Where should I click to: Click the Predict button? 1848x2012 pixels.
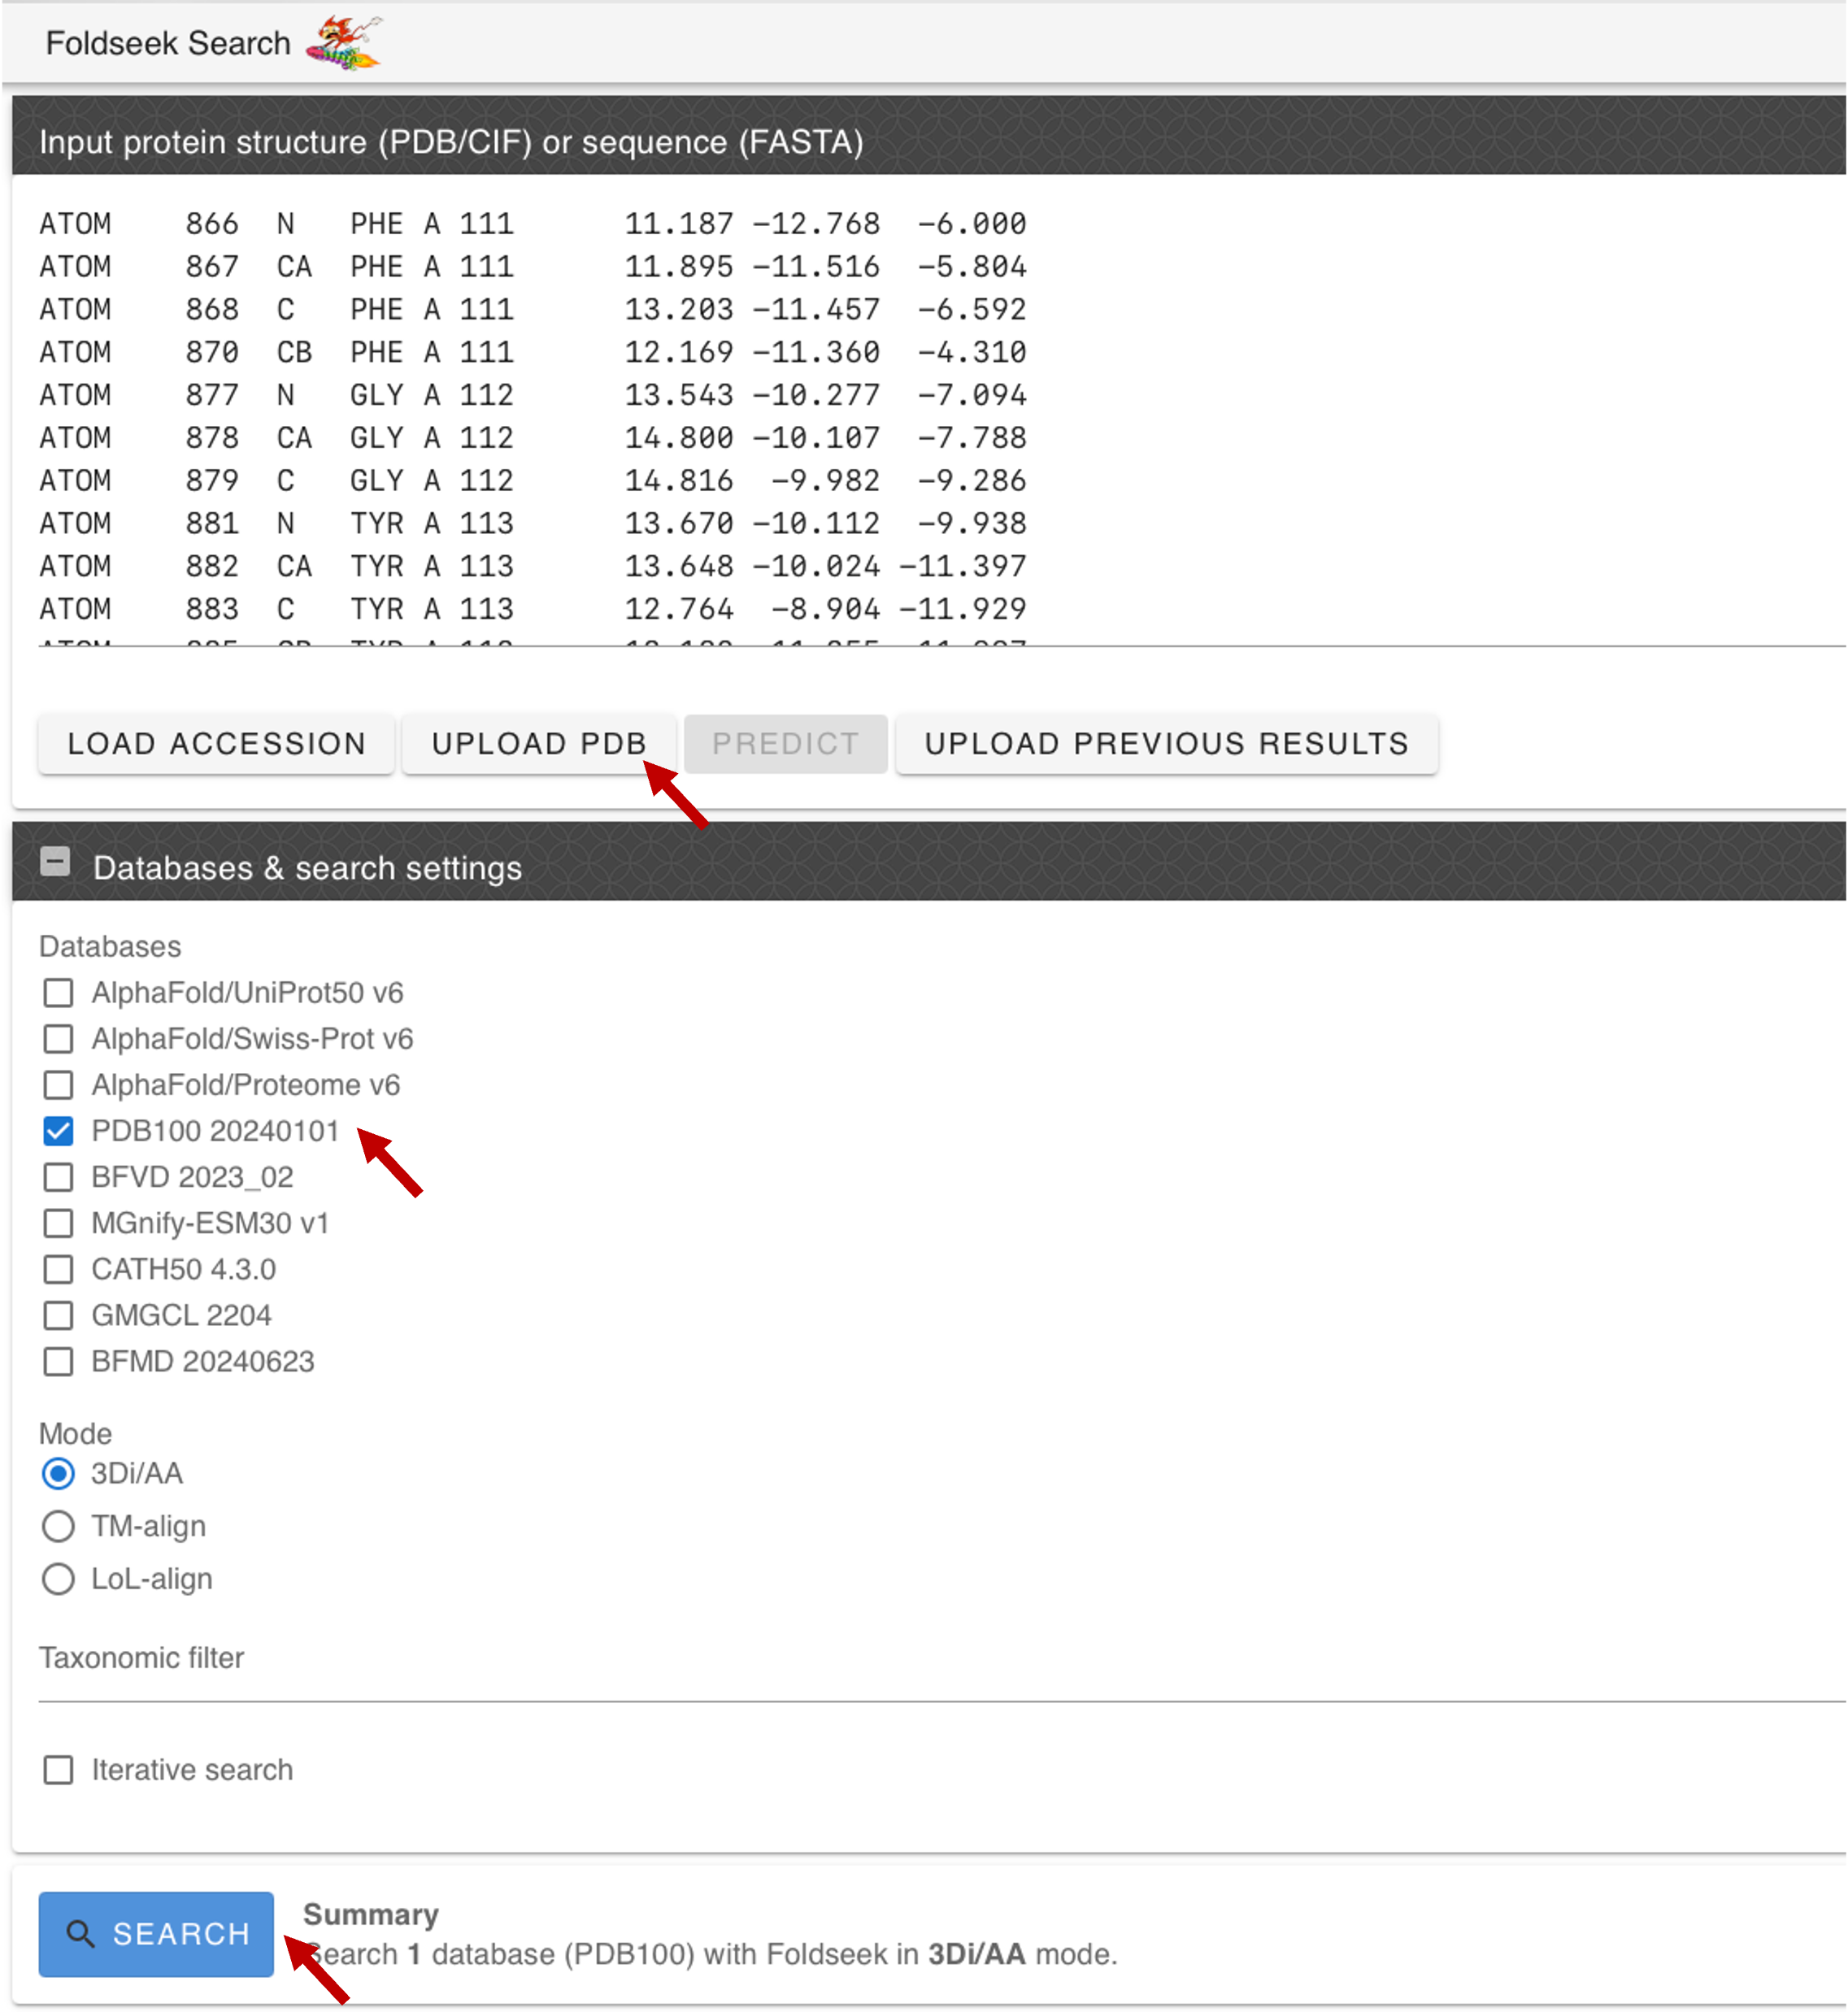tap(785, 744)
